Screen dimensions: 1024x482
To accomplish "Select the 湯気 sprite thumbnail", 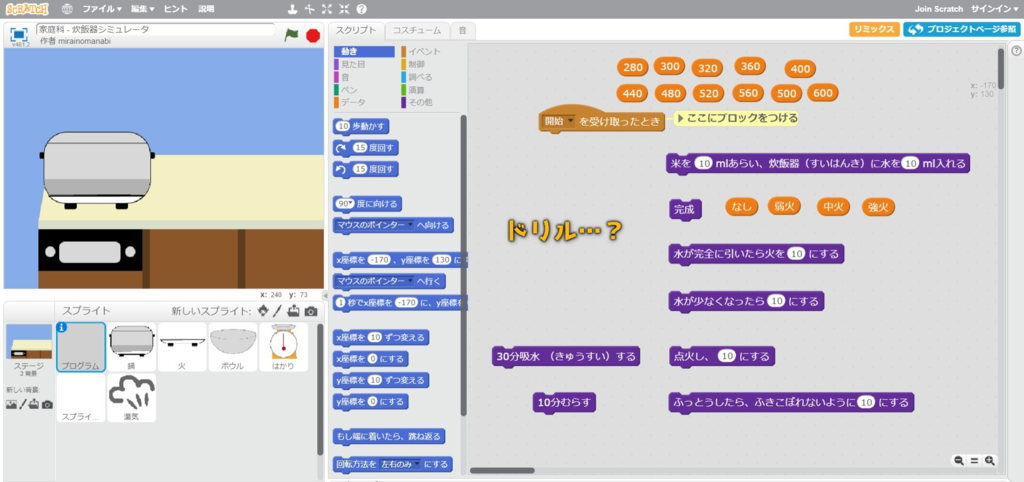I will coord(131,398).
